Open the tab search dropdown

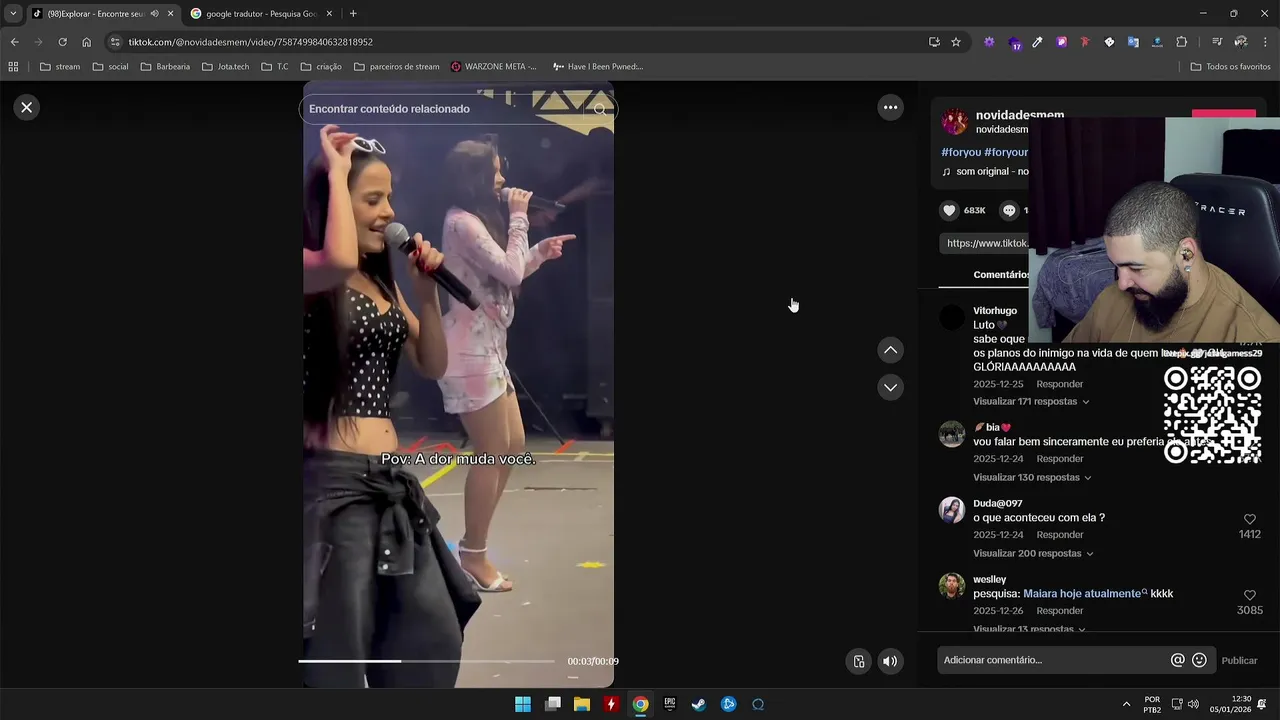coord(12,14)
